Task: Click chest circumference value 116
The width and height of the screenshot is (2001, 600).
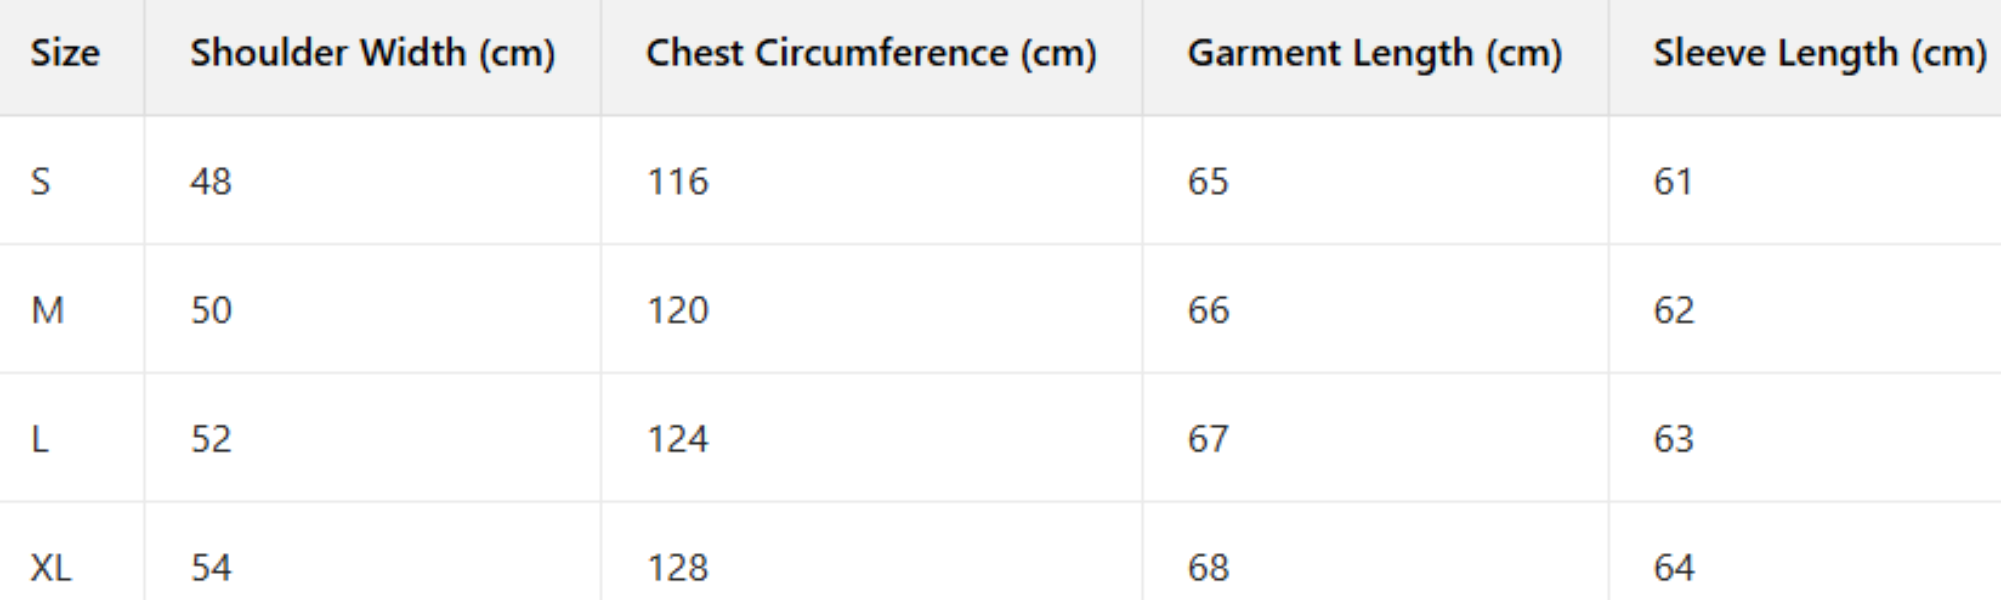Action: point(677,182)
